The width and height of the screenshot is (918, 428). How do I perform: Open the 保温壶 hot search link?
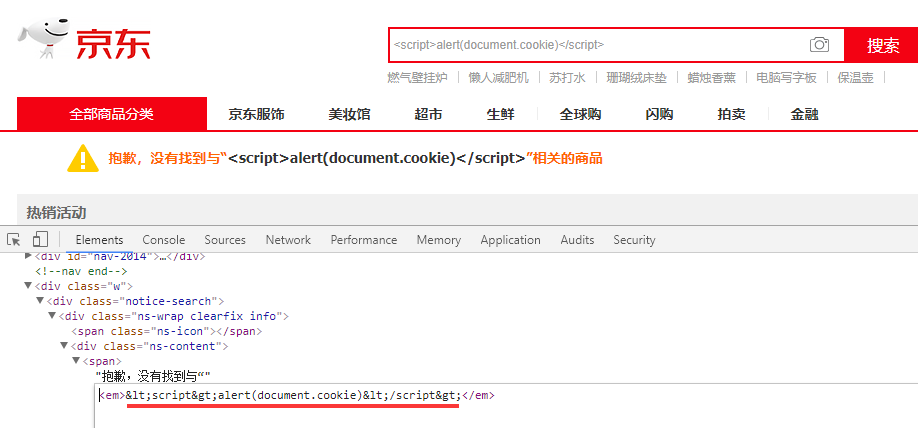pyautogui.click(x=855, y=77)
